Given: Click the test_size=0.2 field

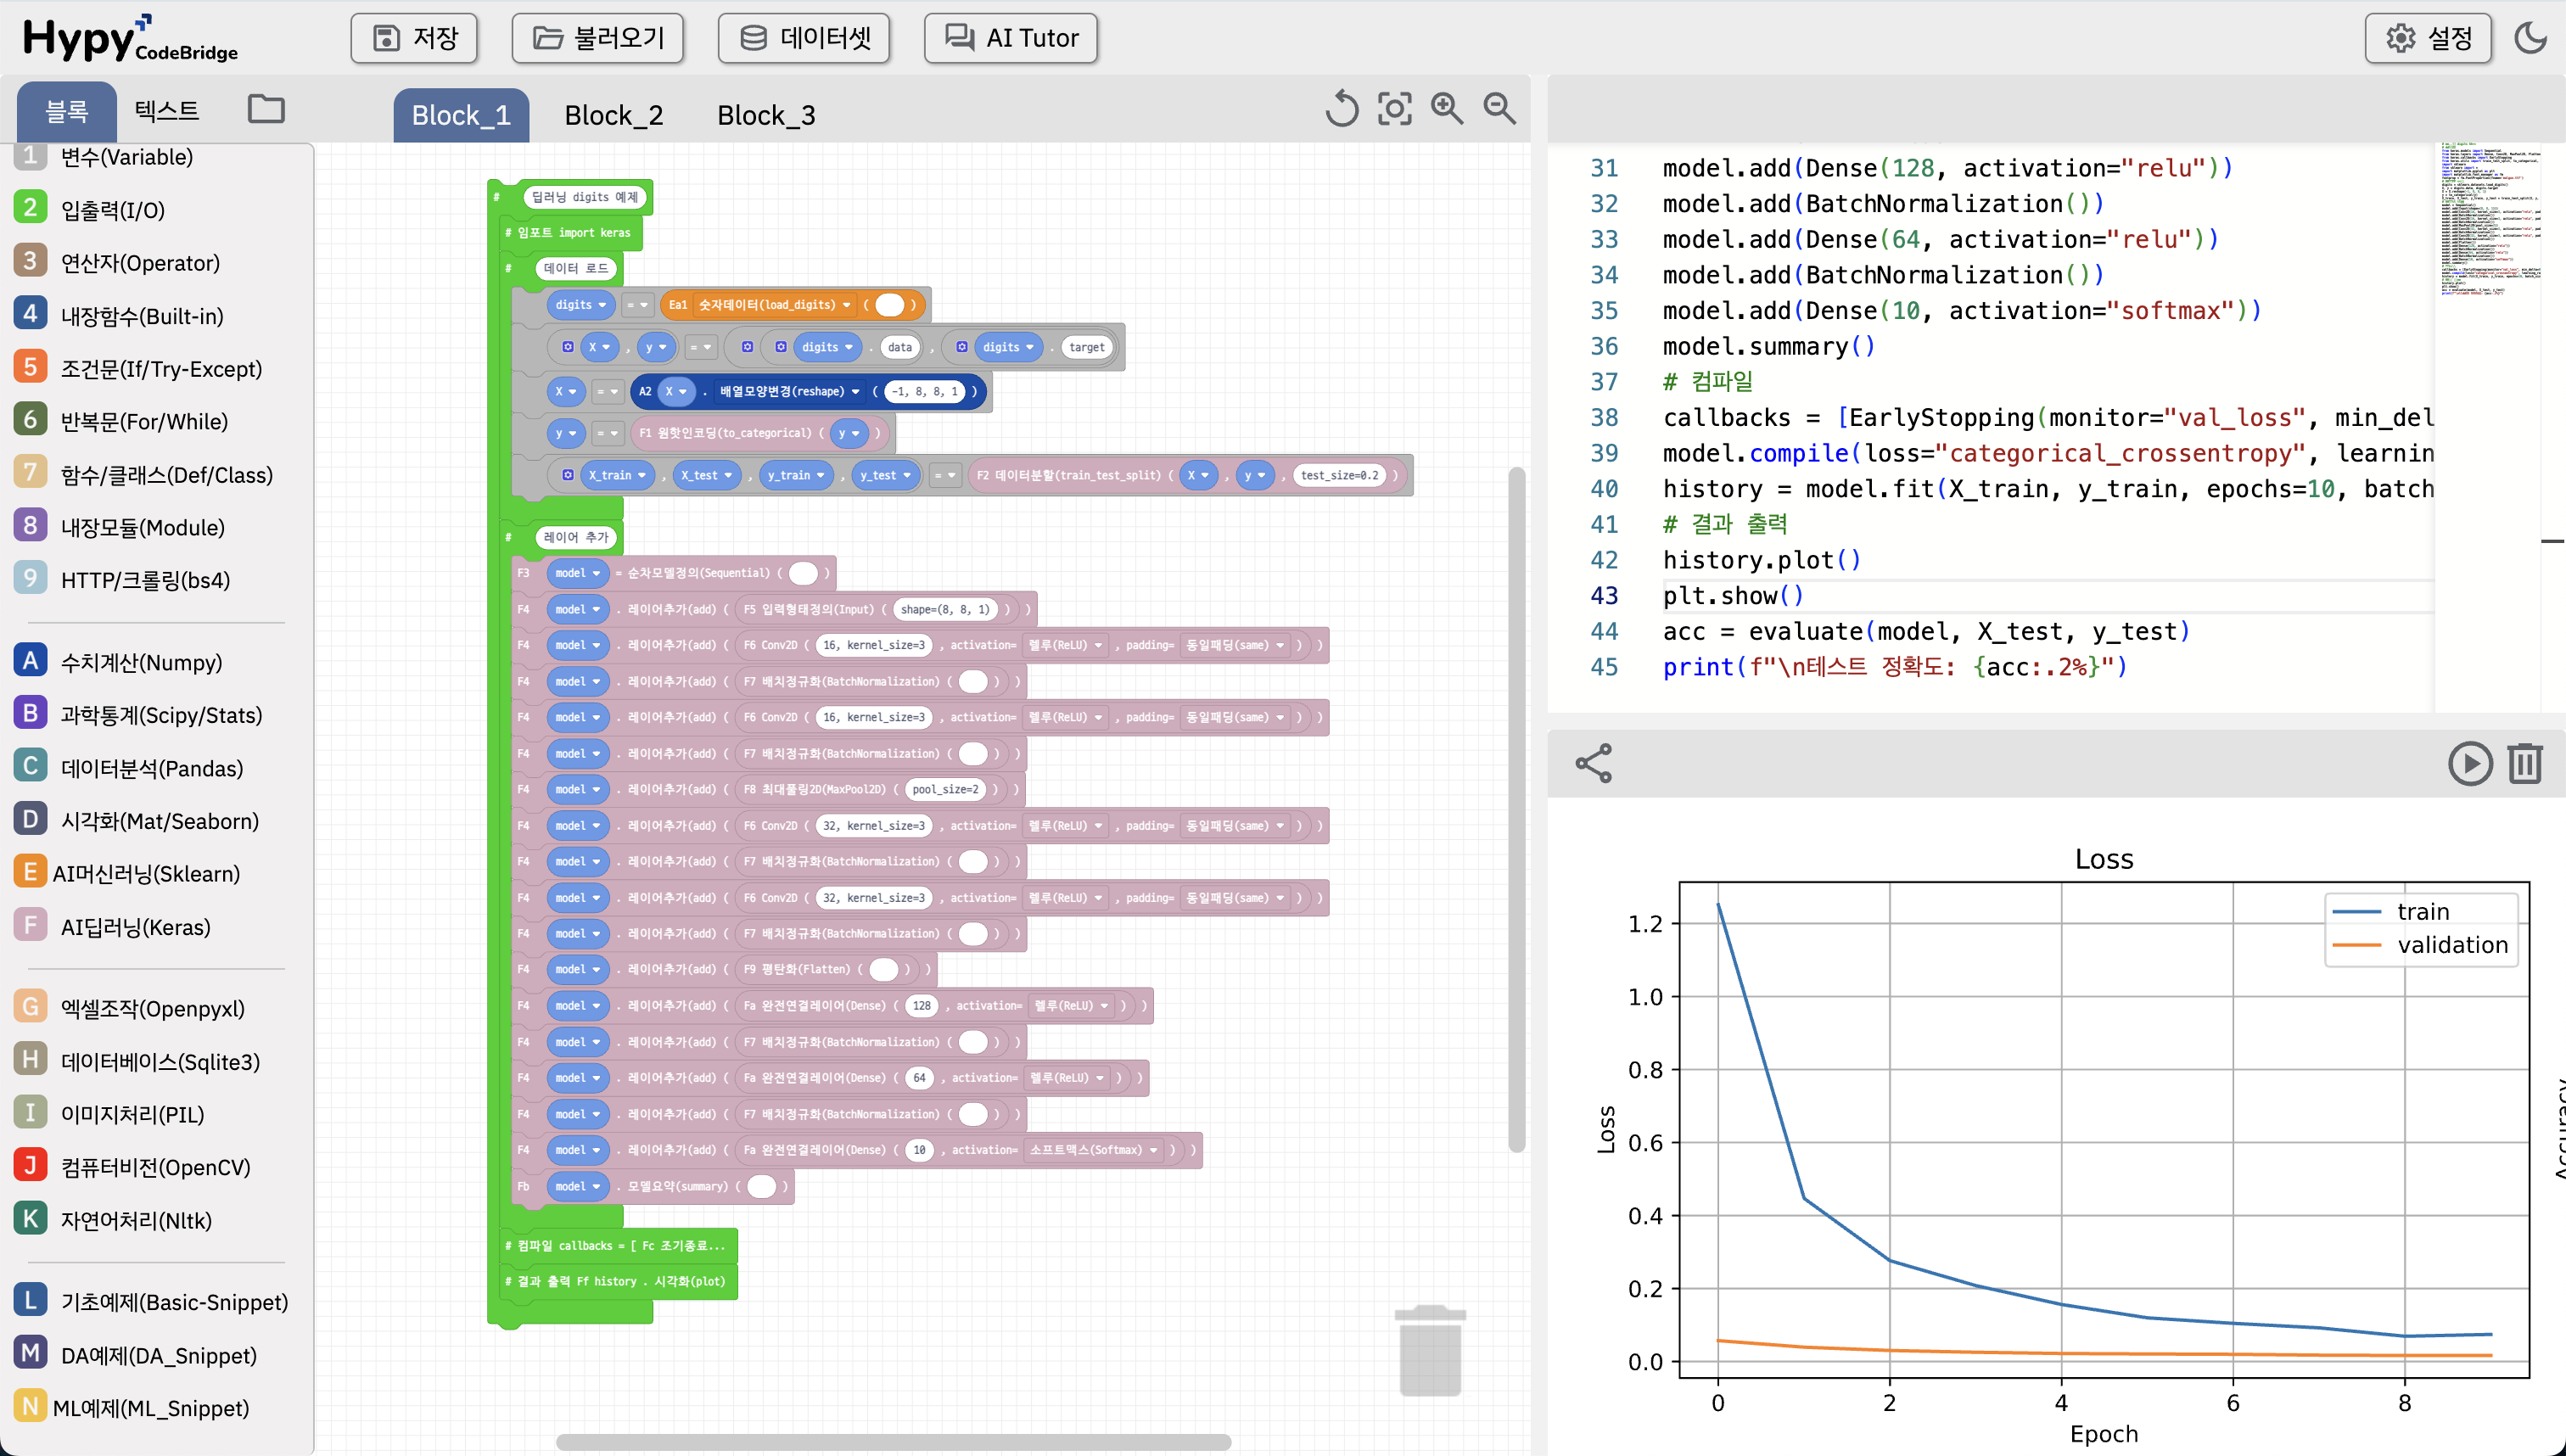Looking at the screenshot, I should [1339, 475].
